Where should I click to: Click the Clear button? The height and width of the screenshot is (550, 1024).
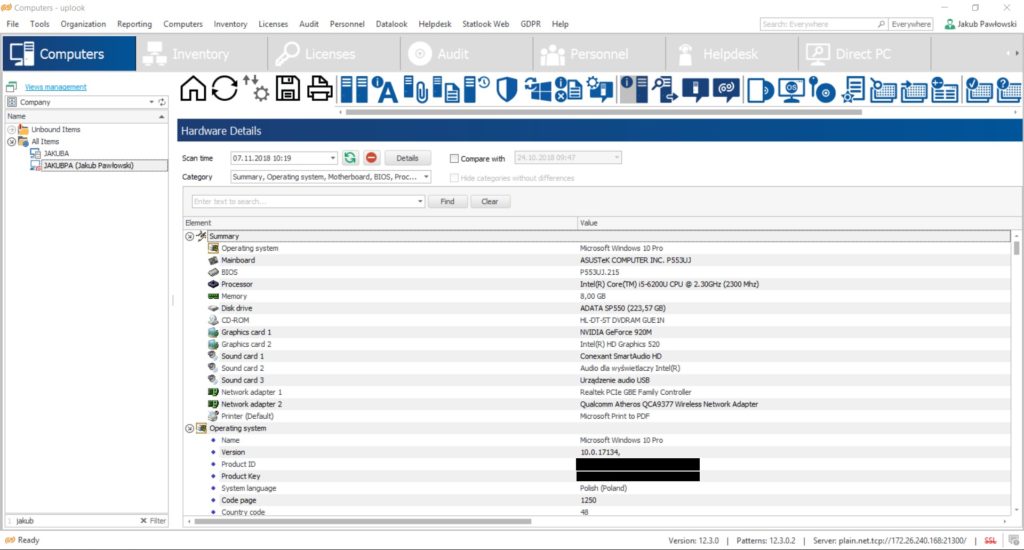[x=490, y=201]
